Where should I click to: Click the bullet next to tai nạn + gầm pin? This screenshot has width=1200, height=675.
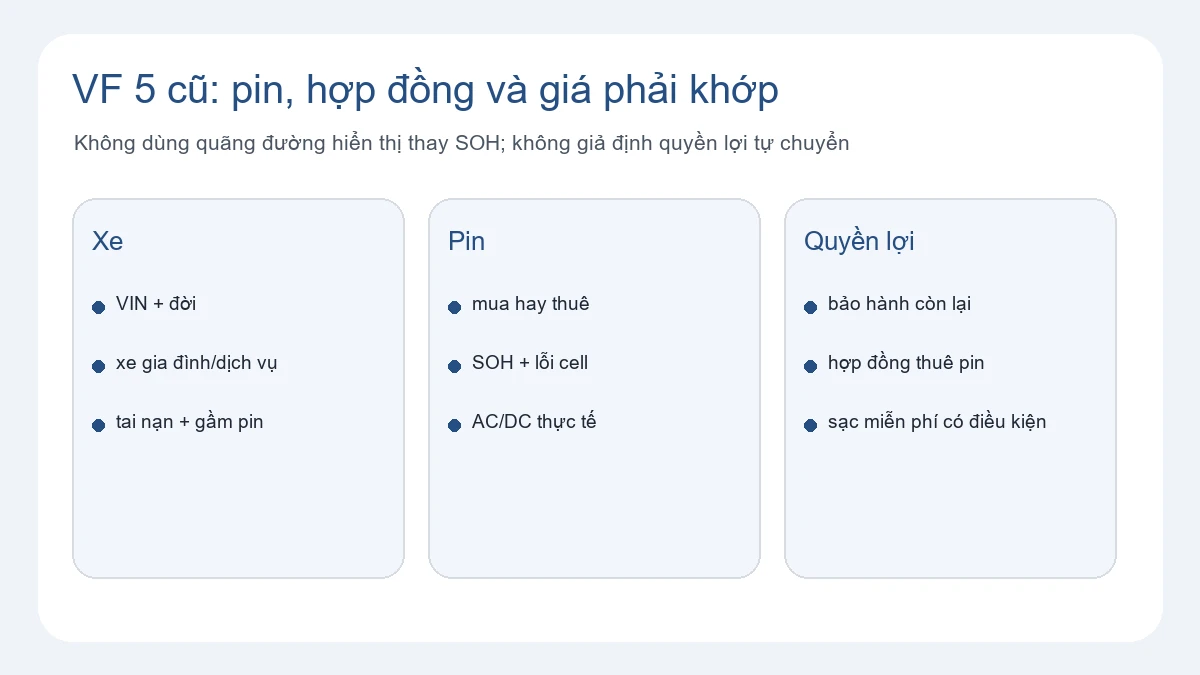pos(98,425)
